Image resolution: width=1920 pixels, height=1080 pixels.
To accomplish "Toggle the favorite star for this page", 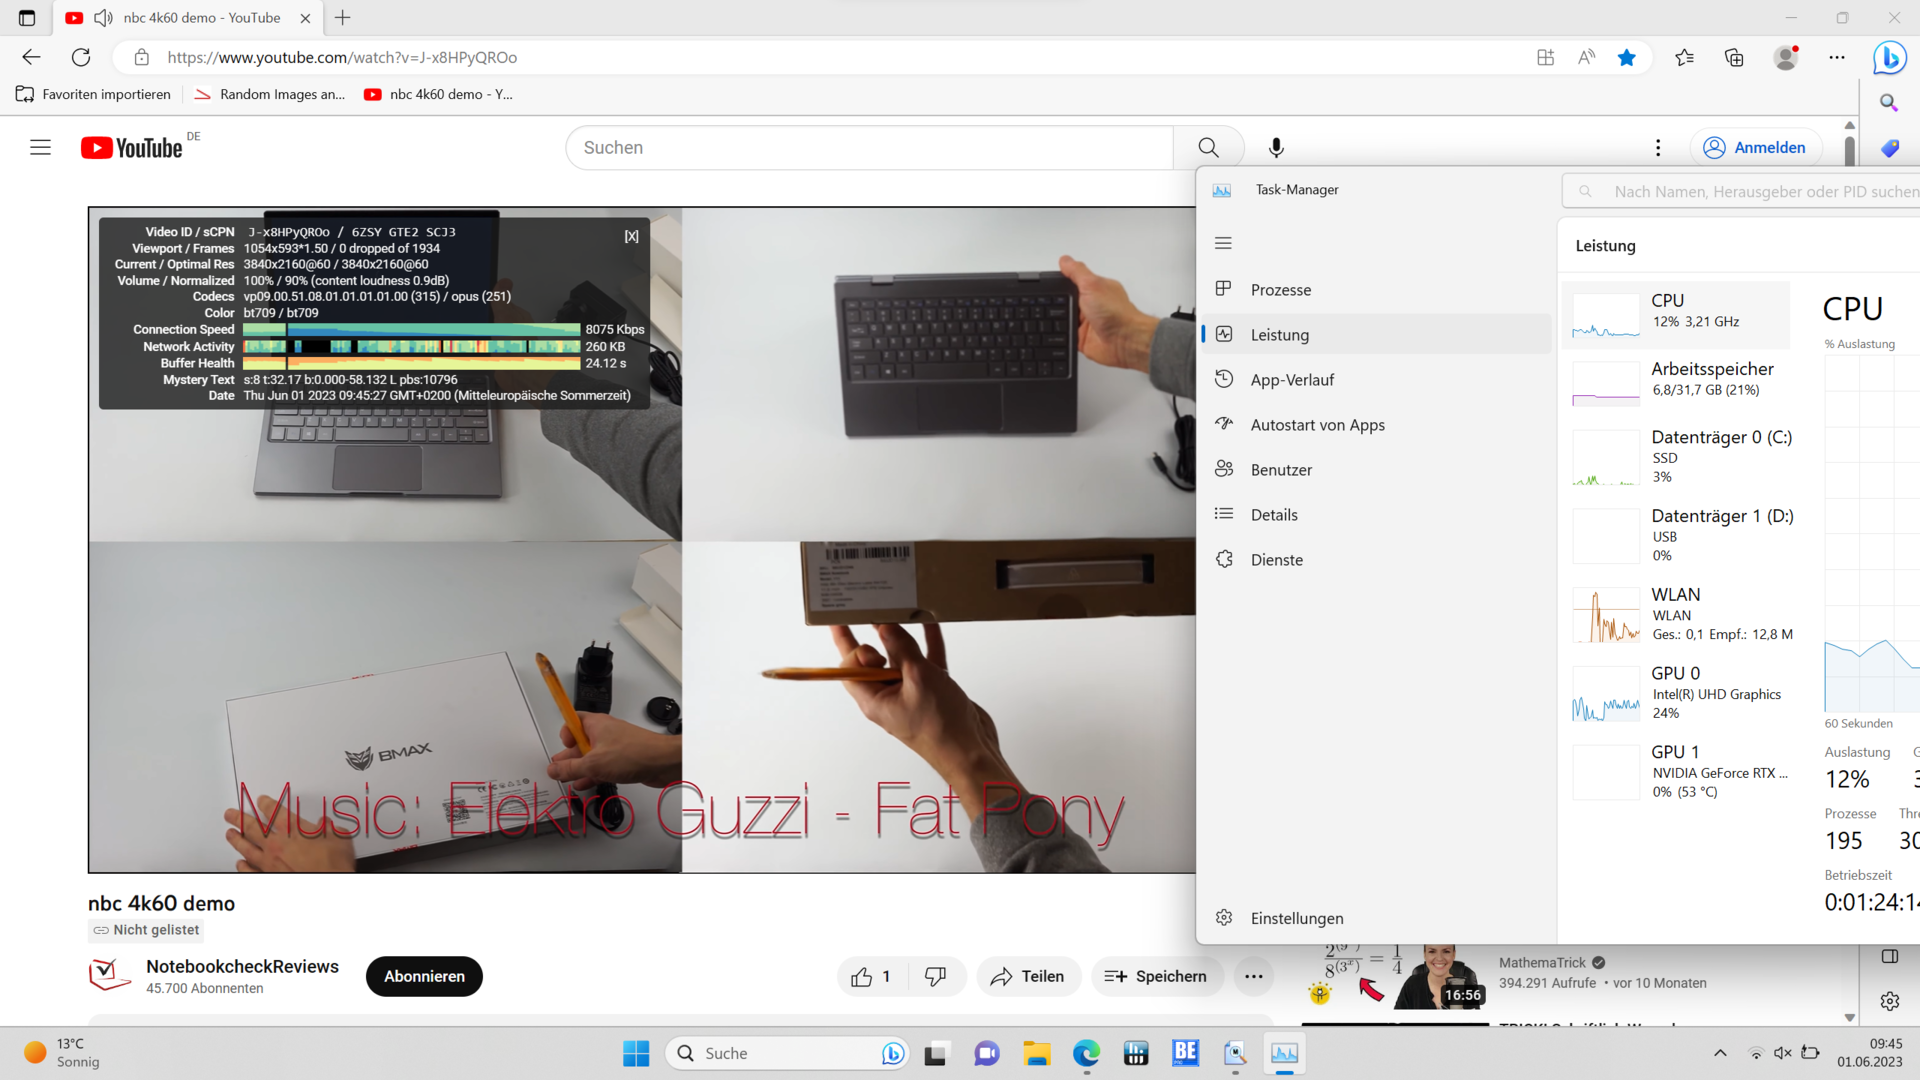I will point(1627,57).
